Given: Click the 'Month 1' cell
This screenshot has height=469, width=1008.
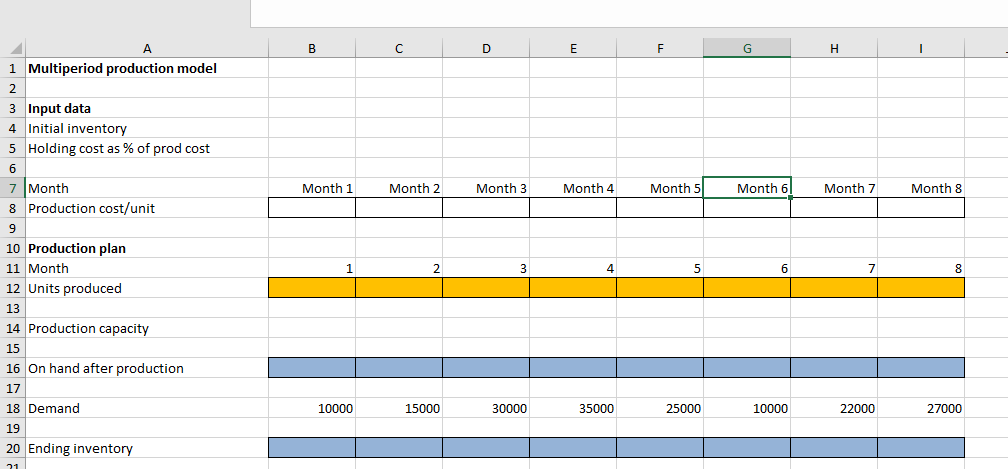Looking at the screenshot, I should [x=312, y=188].
